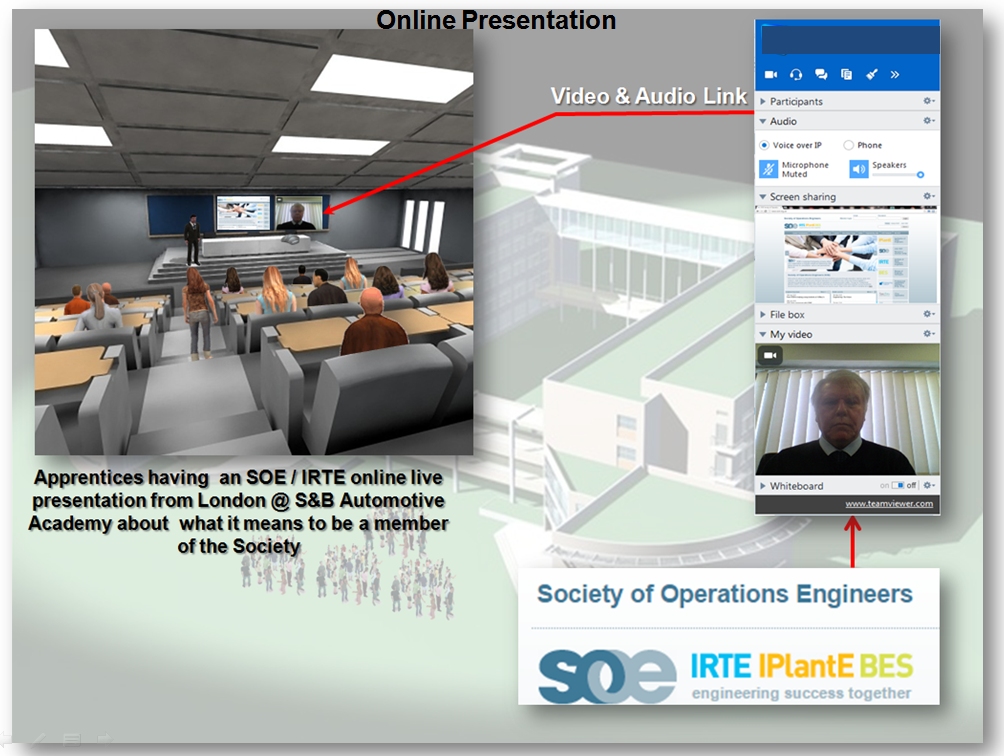Show more toolbar options double-chevron
1004x756 pixels.
[895, 75]
